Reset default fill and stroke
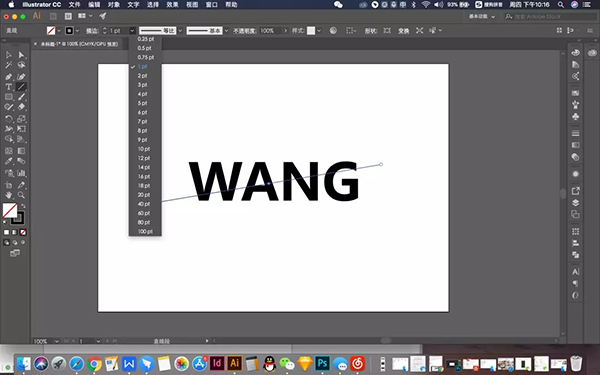 pyautogui.click(x=5, y=222)
